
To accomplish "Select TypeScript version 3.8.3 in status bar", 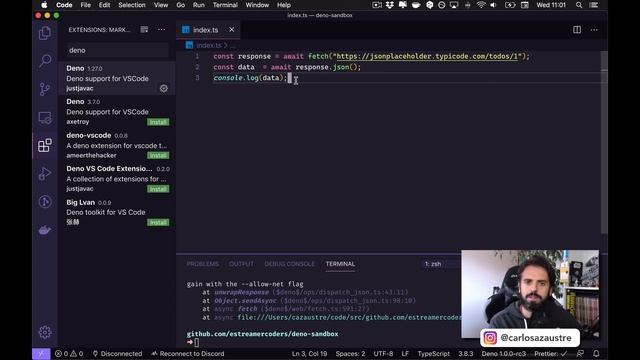I will (x=466, y=354).
